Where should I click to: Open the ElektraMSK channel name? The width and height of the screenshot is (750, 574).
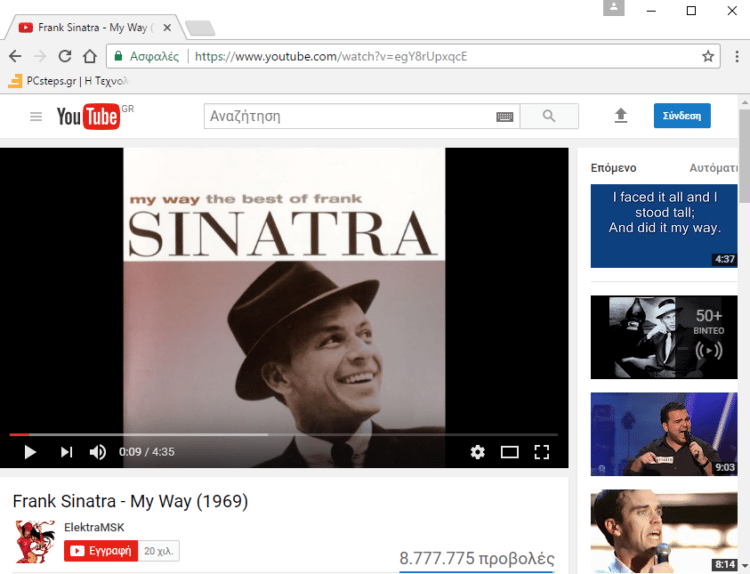[94, 527]
